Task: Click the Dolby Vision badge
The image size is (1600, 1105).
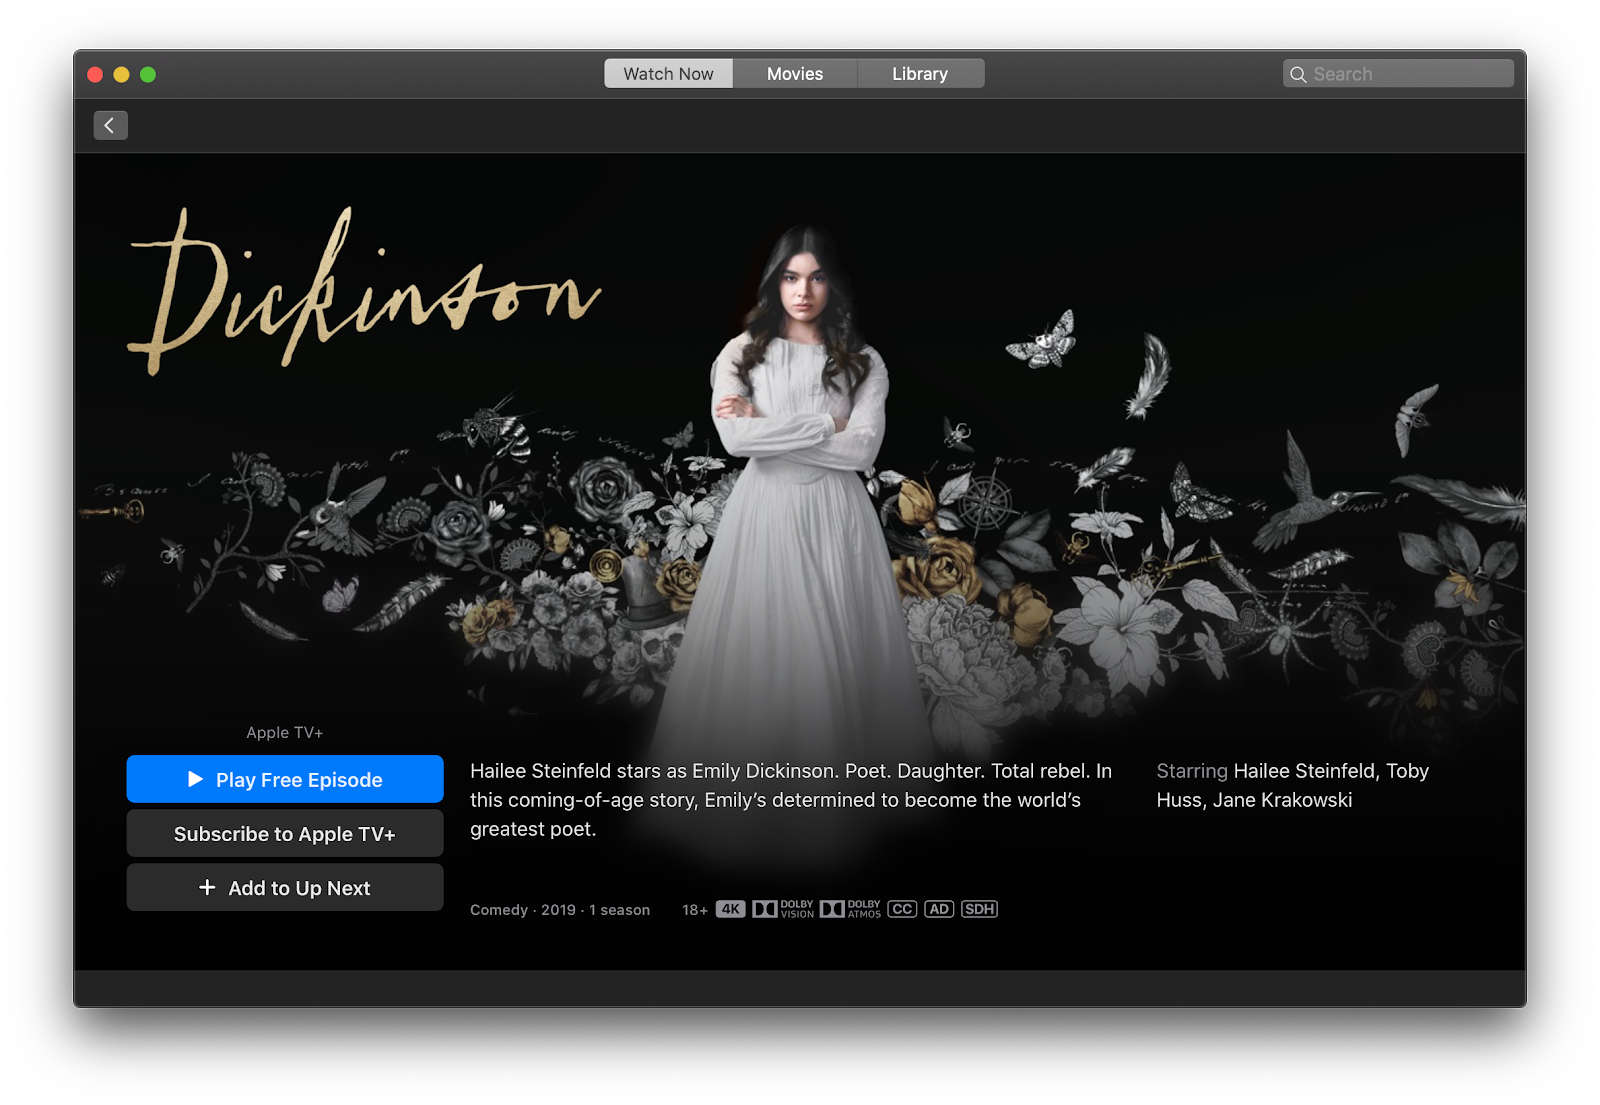Action: point(783,909)
